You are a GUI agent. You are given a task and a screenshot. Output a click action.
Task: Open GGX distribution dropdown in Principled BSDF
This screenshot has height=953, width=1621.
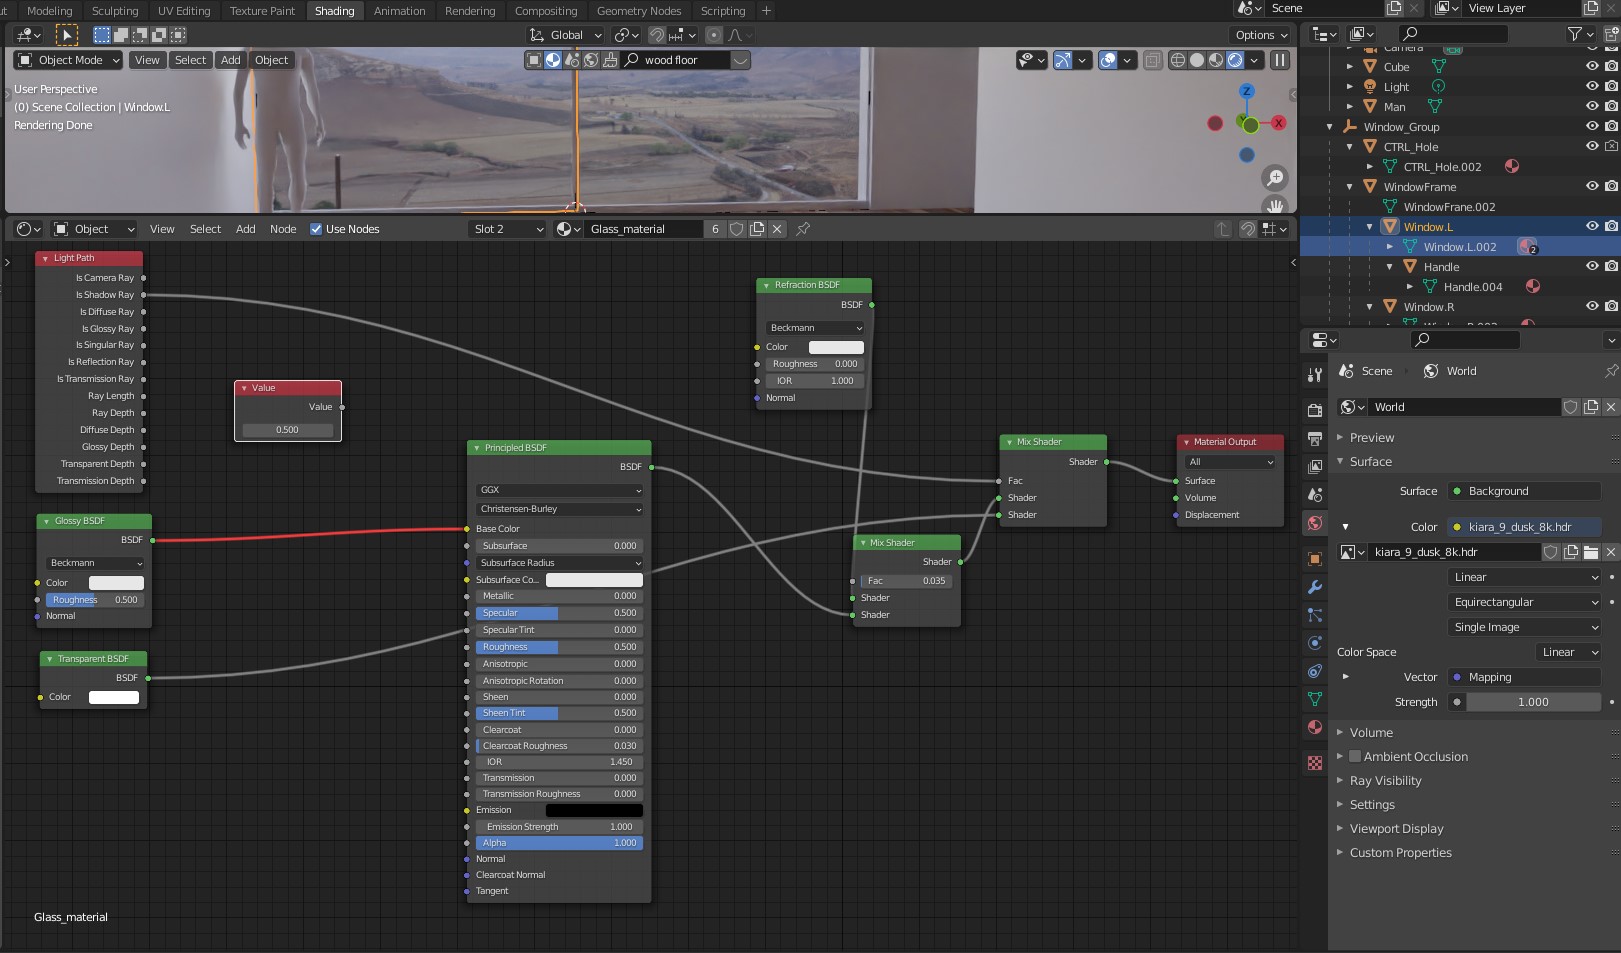pos(559,490)
